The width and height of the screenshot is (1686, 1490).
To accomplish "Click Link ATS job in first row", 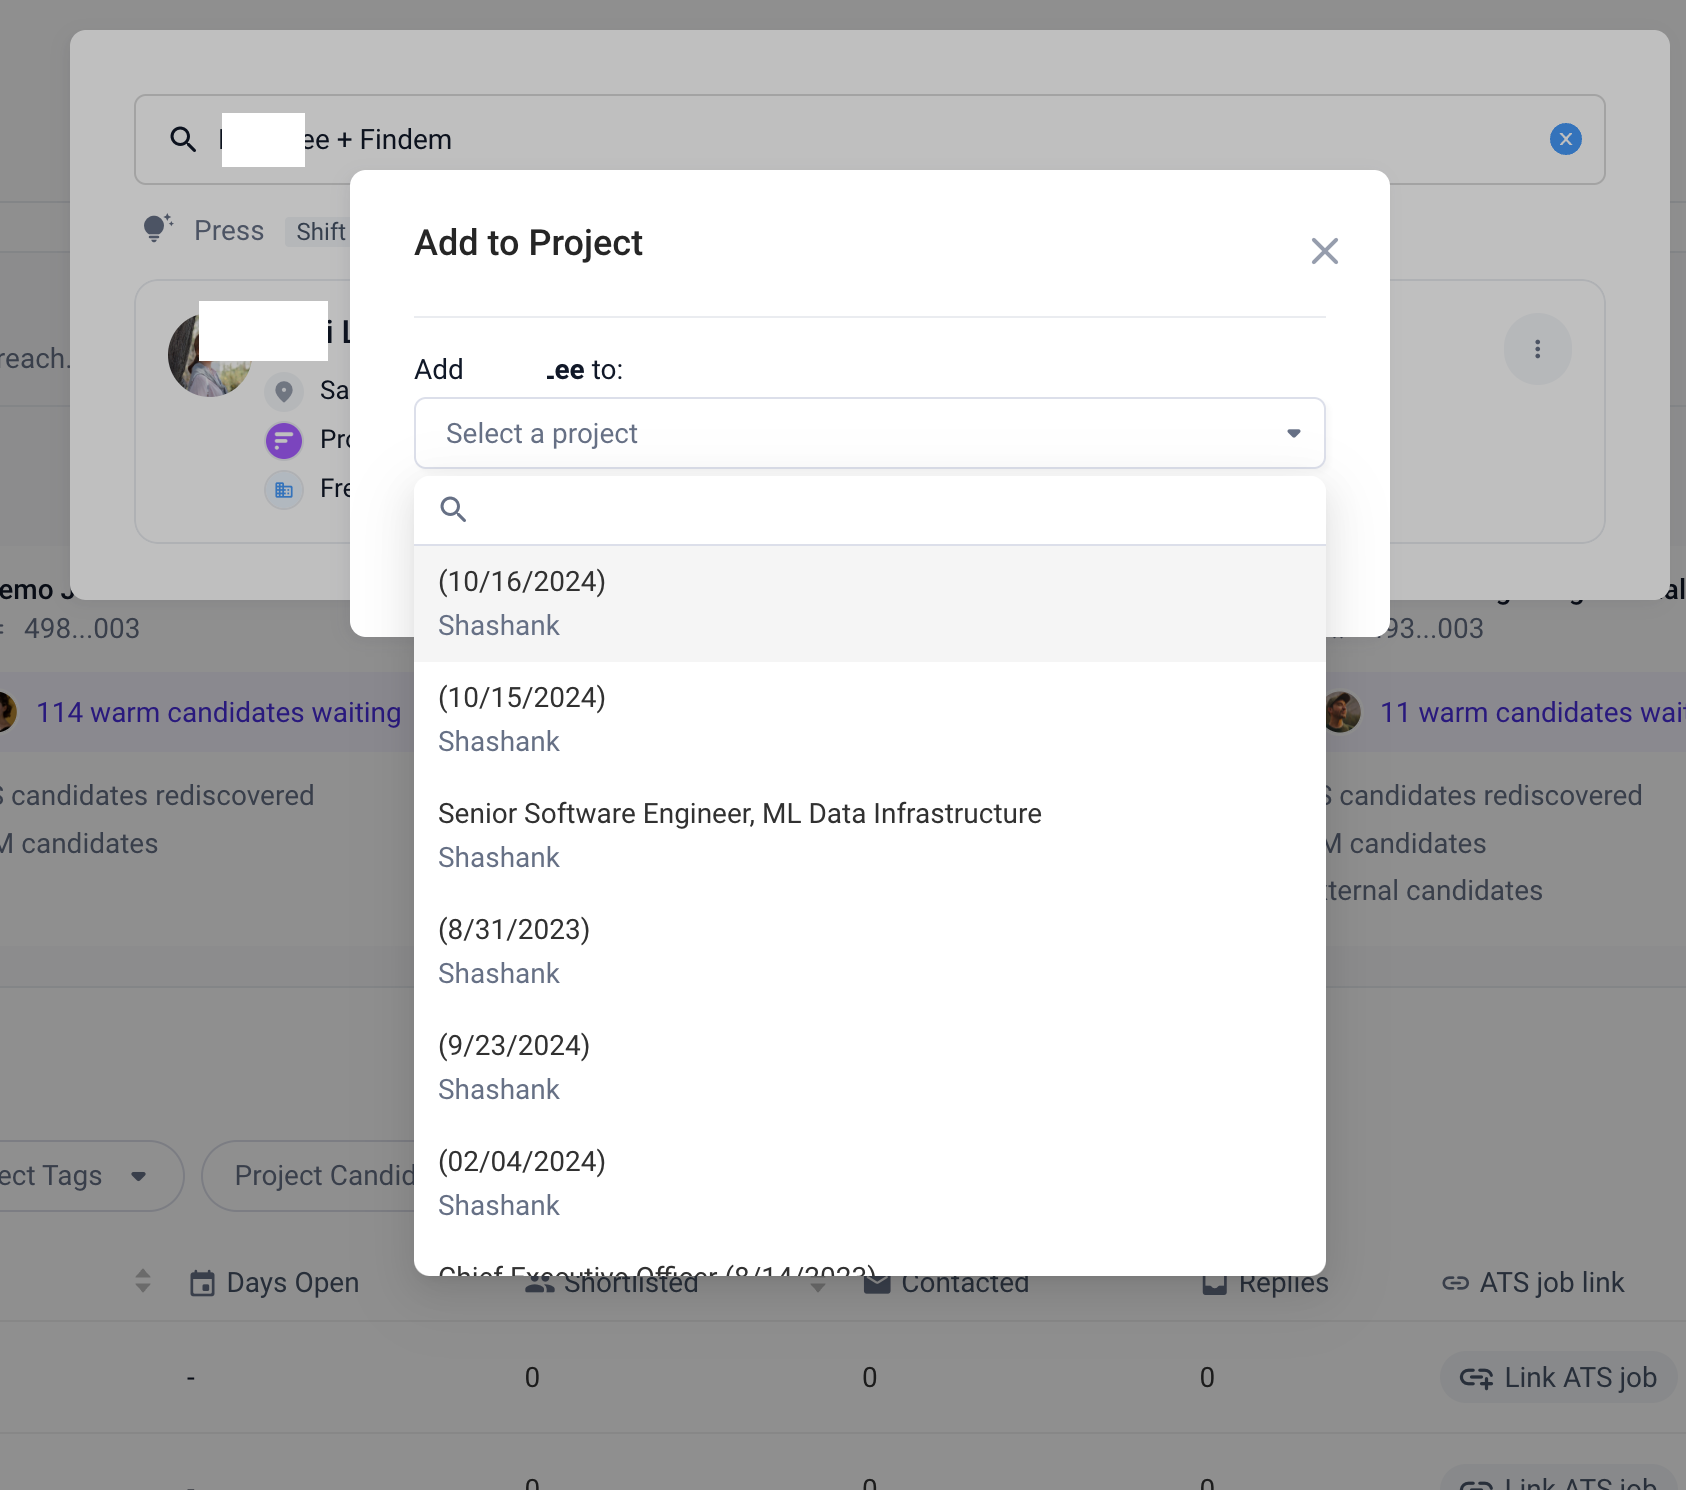I will tap(1558, 1378).
